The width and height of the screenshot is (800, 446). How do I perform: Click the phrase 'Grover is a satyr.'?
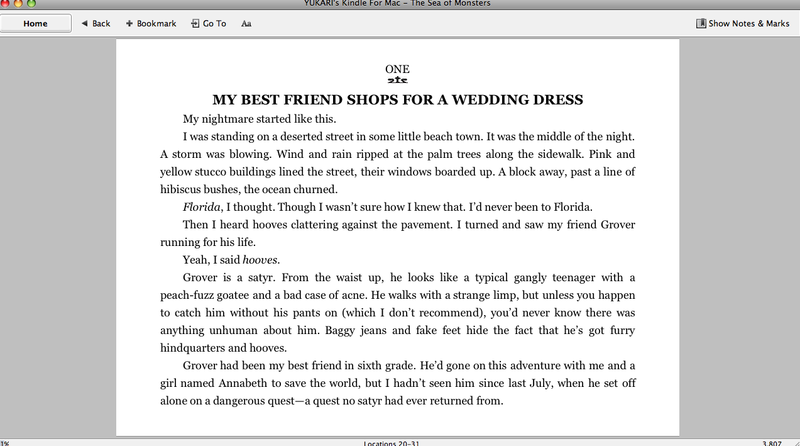[229, 278]
